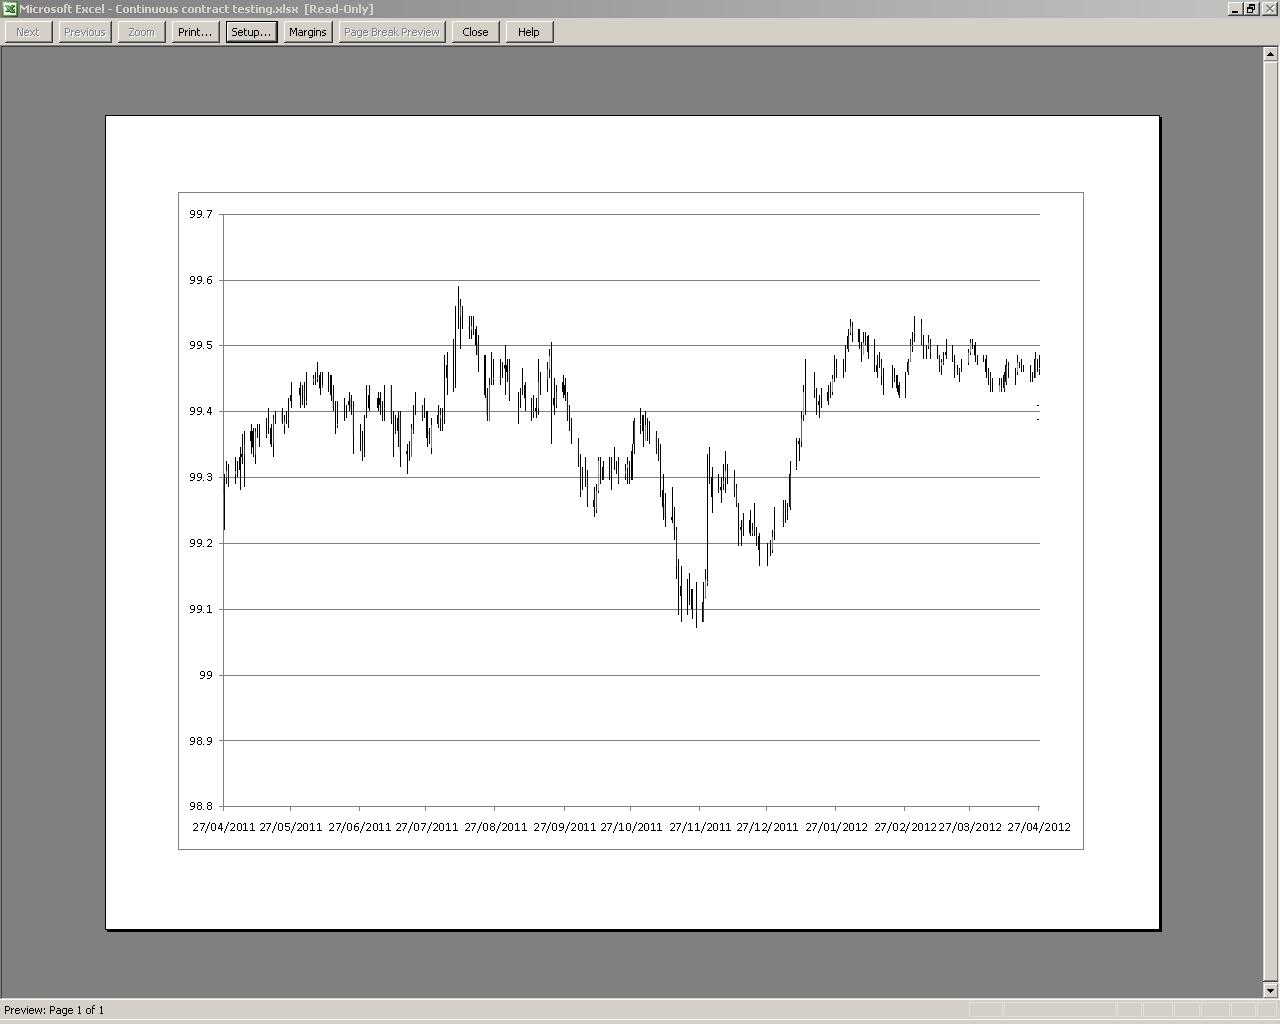Click the 27/12/2011 date label

pyautogui.click(x=768, y=827)
